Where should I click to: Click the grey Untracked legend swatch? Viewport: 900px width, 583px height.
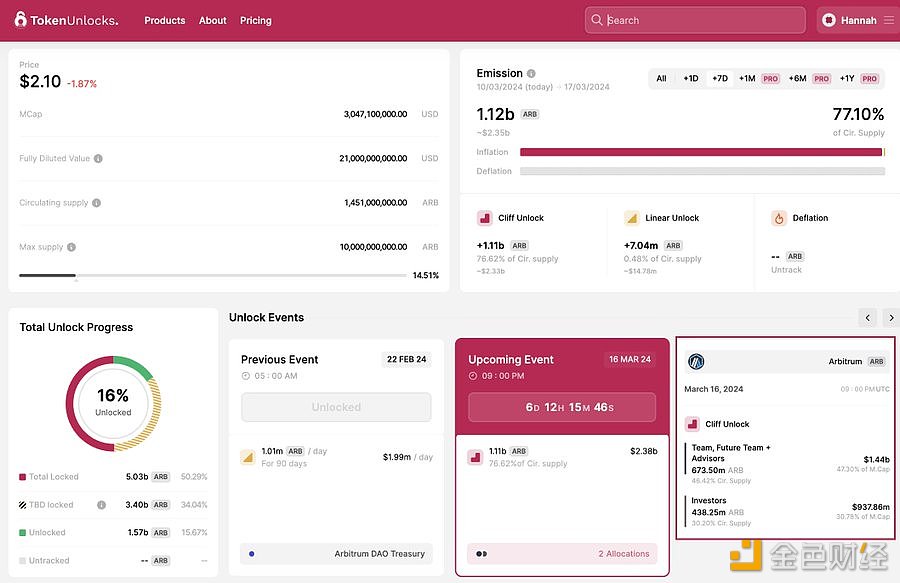pos(22,561)
